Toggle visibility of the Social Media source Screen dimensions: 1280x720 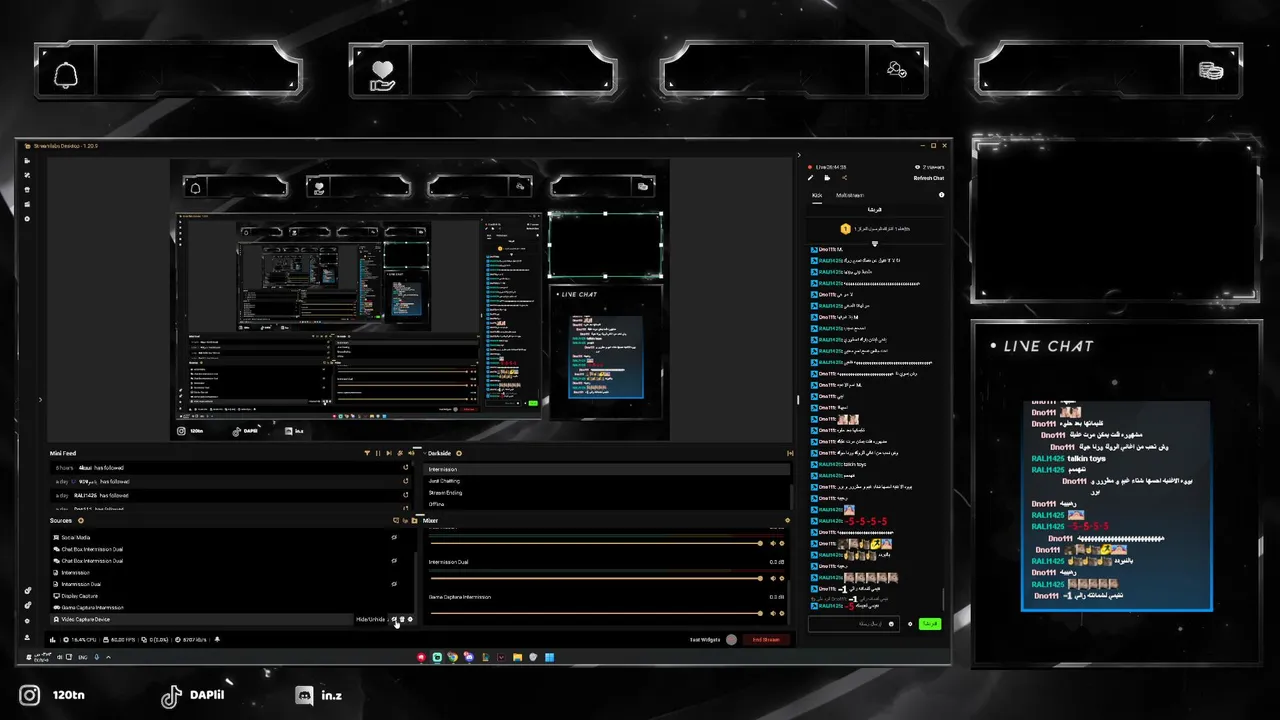(394, 537)
